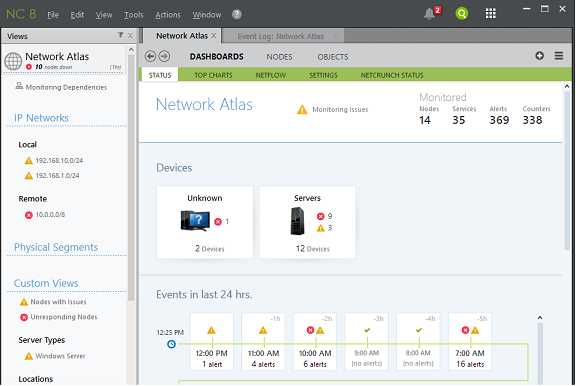Open the NETFLOW tab
Viewport: 576px width, 386px height.
point(270,75)
